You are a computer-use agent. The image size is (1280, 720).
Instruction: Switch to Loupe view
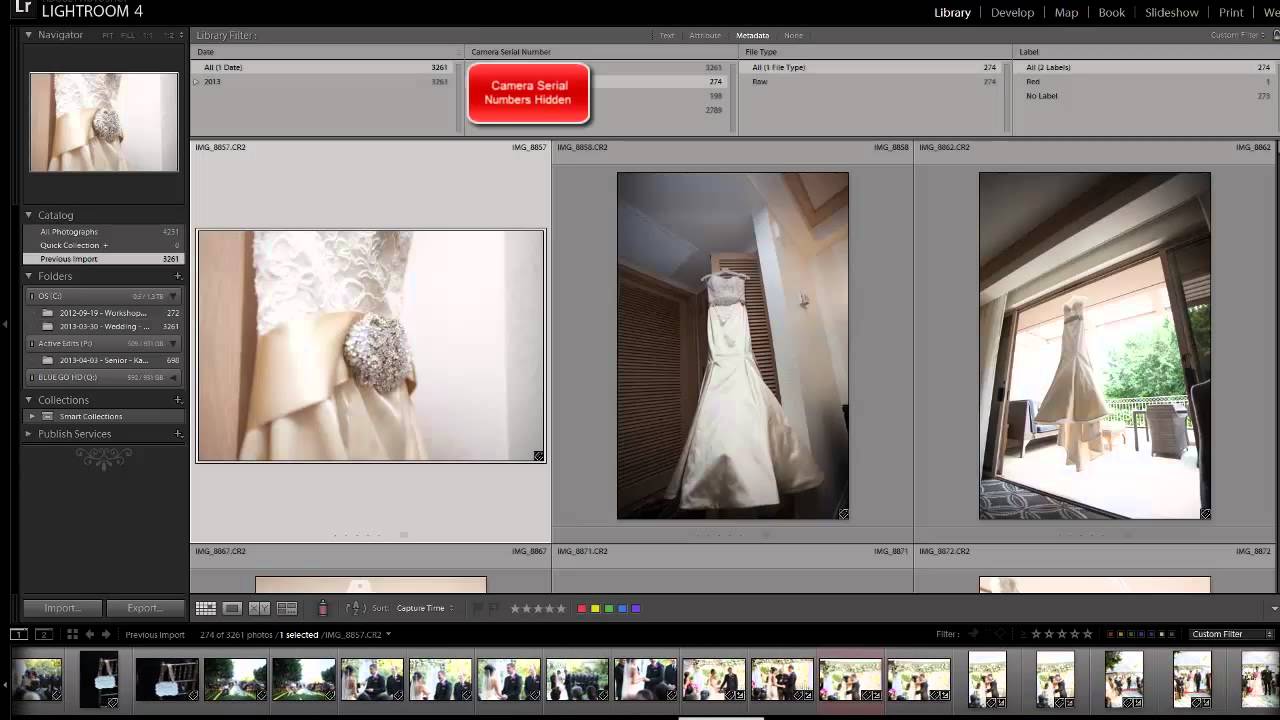pyautogui.click(x=232, y=608)
